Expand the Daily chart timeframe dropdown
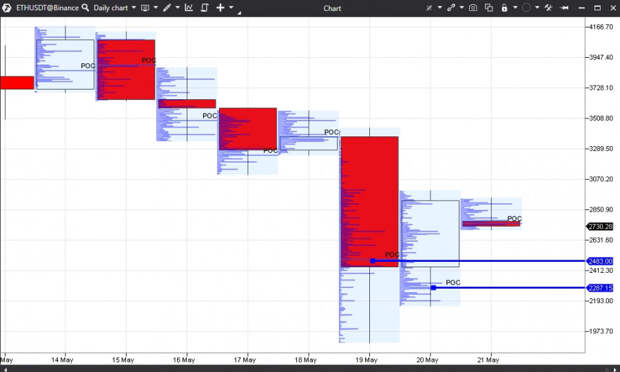The height and width of the screenshot is (372, 620). pyautogui.click(x=134, y=8)
